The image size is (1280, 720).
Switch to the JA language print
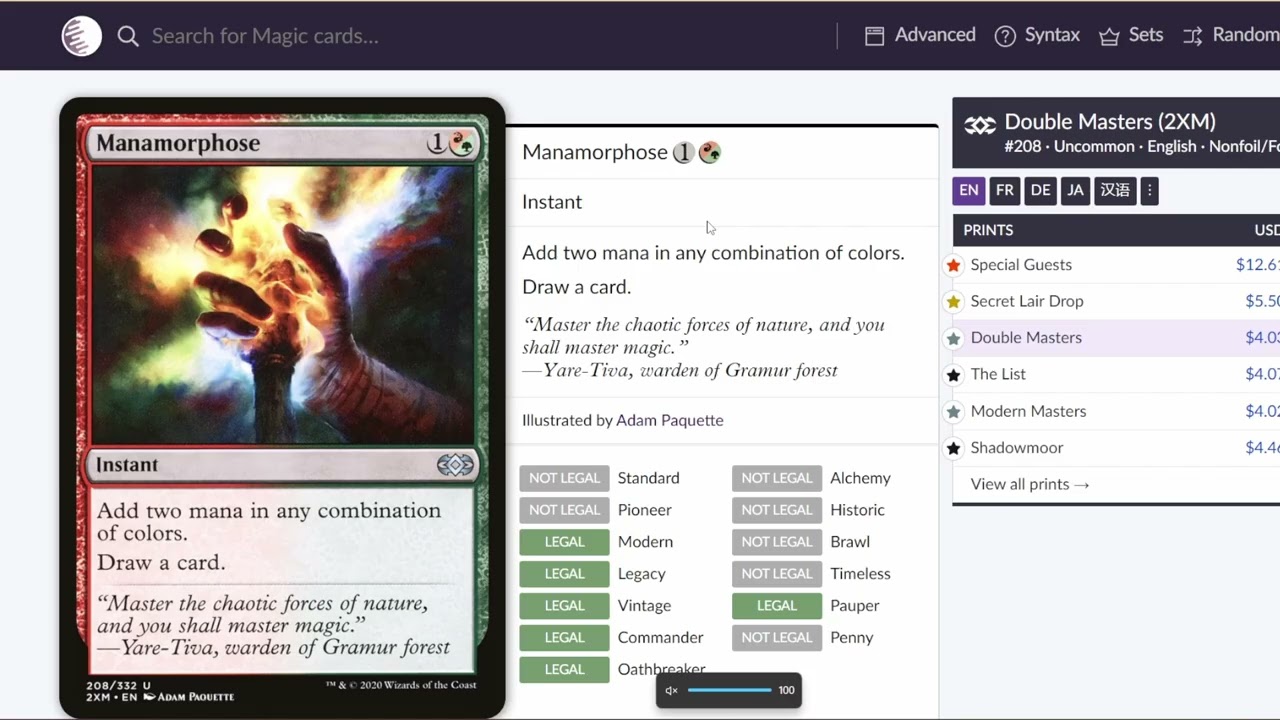tap(1075, 190)
